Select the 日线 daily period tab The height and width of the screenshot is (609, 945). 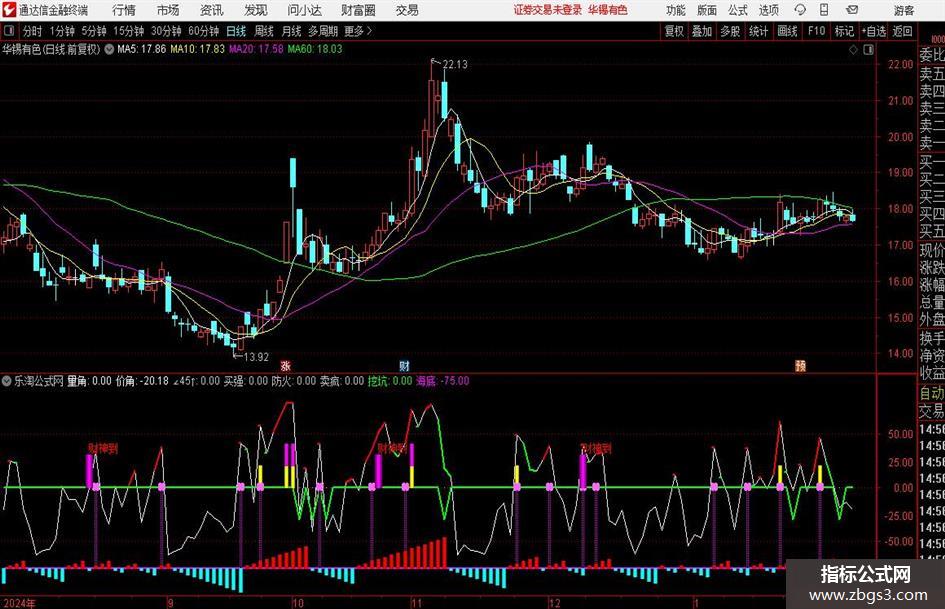coord(236,31)
